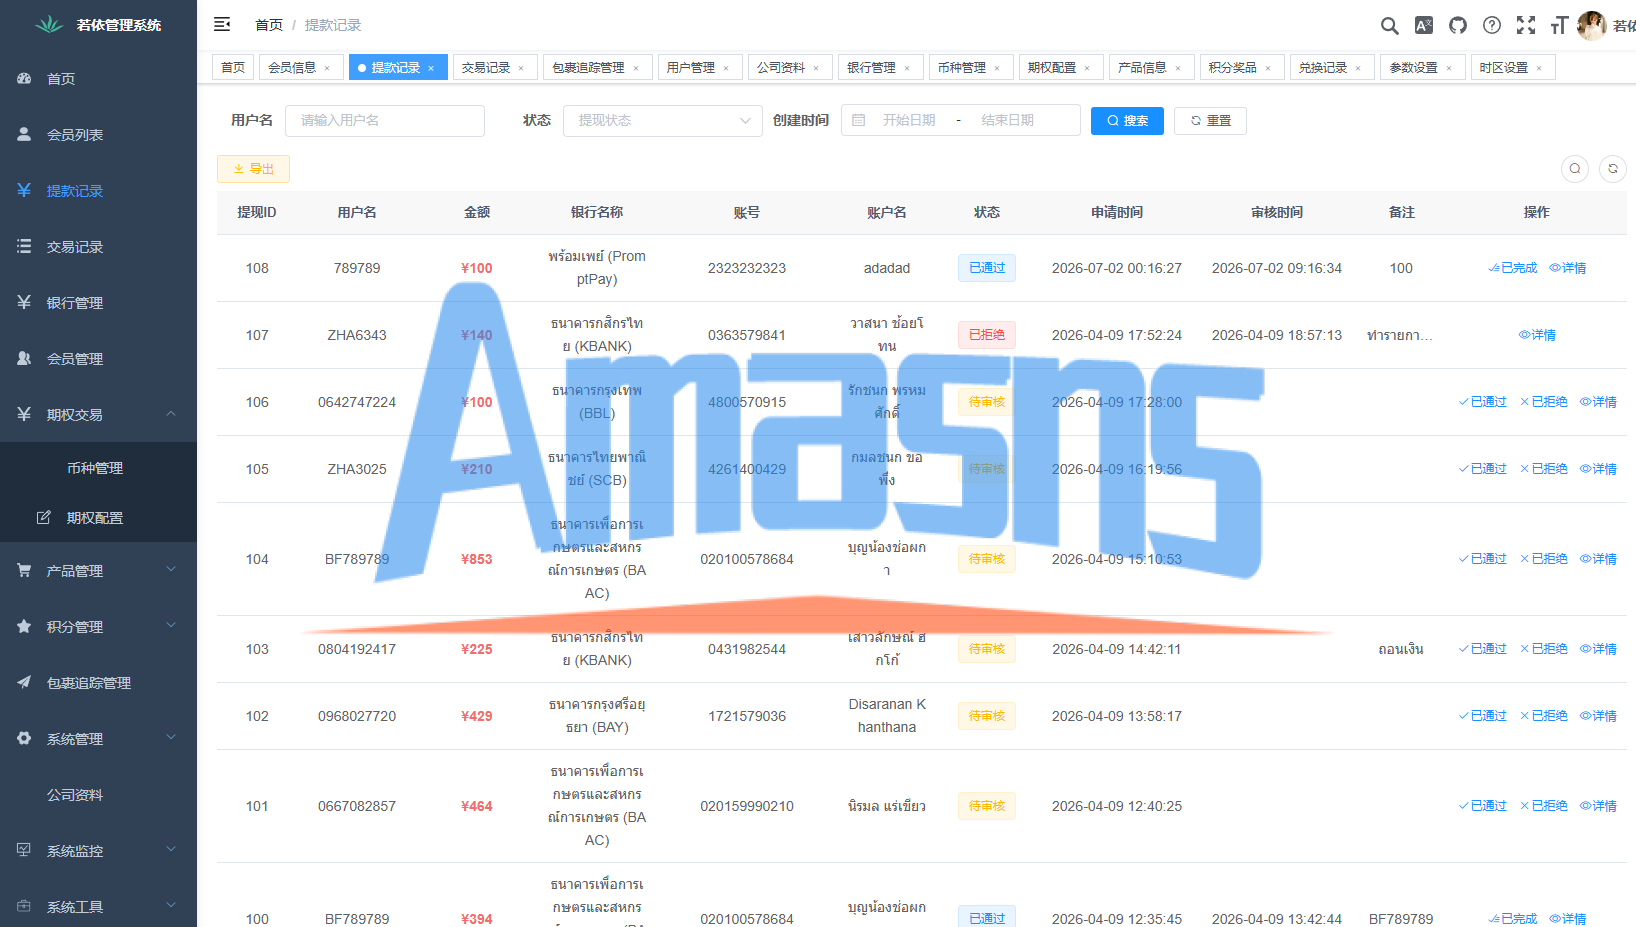Click 已拒绝 for withdrawal 105
Screen dimensions: 1636x927
tap(1544, 469)
